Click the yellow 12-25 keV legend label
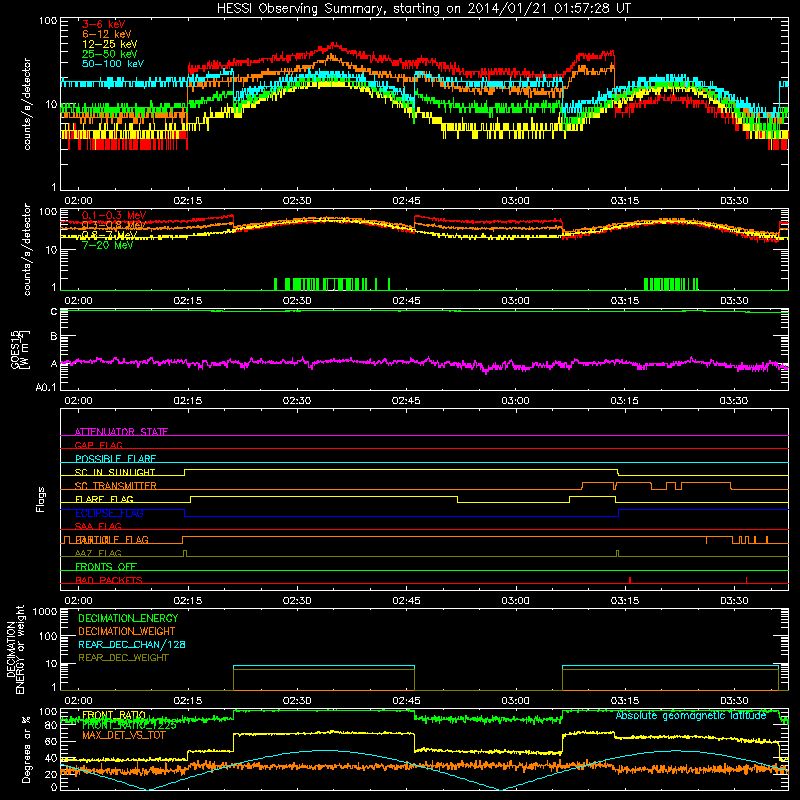Screen dimensions: 800x800 point(110,44)
